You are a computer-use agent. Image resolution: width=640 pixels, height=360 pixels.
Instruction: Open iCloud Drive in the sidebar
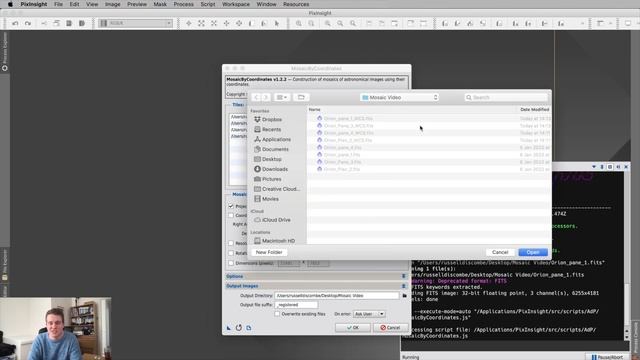[273, 220]
